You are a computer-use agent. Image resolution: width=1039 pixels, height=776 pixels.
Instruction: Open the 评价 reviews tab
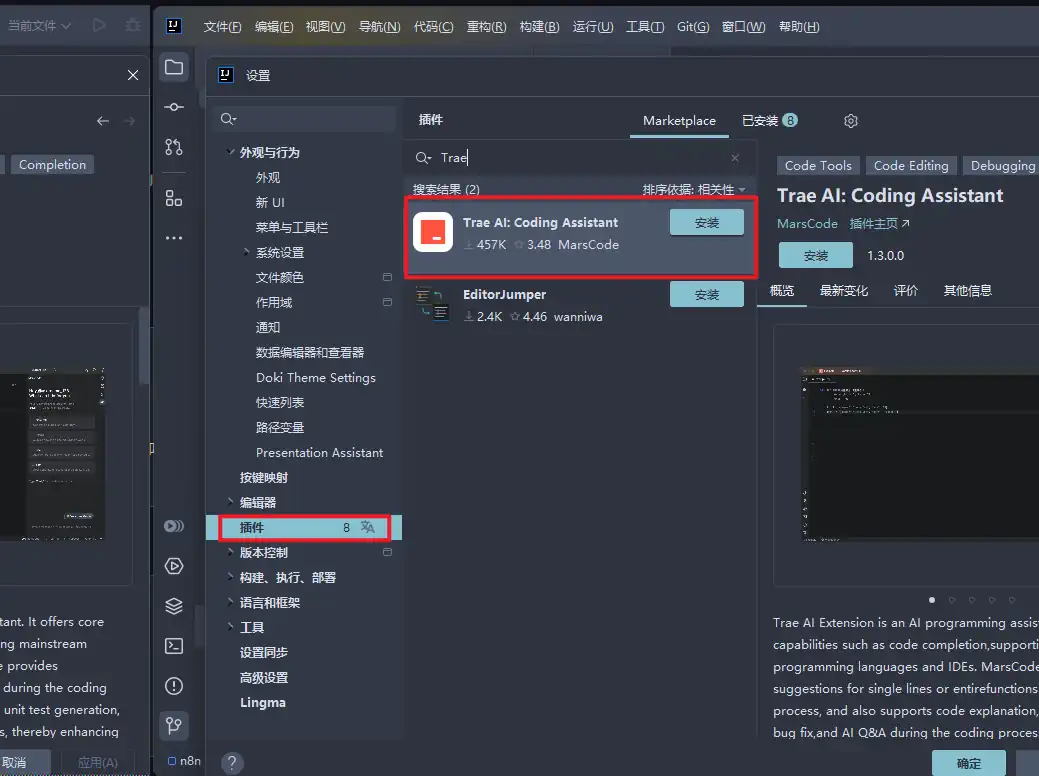pyautogui.click(x=905, y=290)
